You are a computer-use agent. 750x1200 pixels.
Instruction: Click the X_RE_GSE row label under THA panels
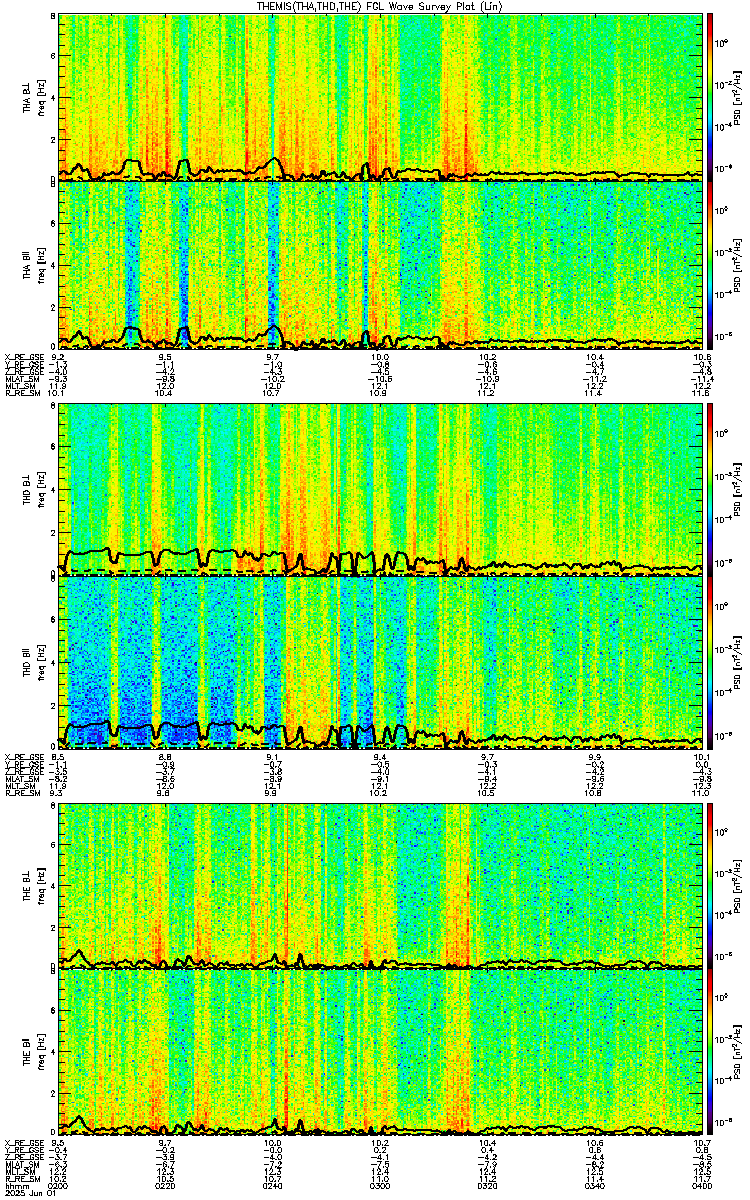coord(23,357)
